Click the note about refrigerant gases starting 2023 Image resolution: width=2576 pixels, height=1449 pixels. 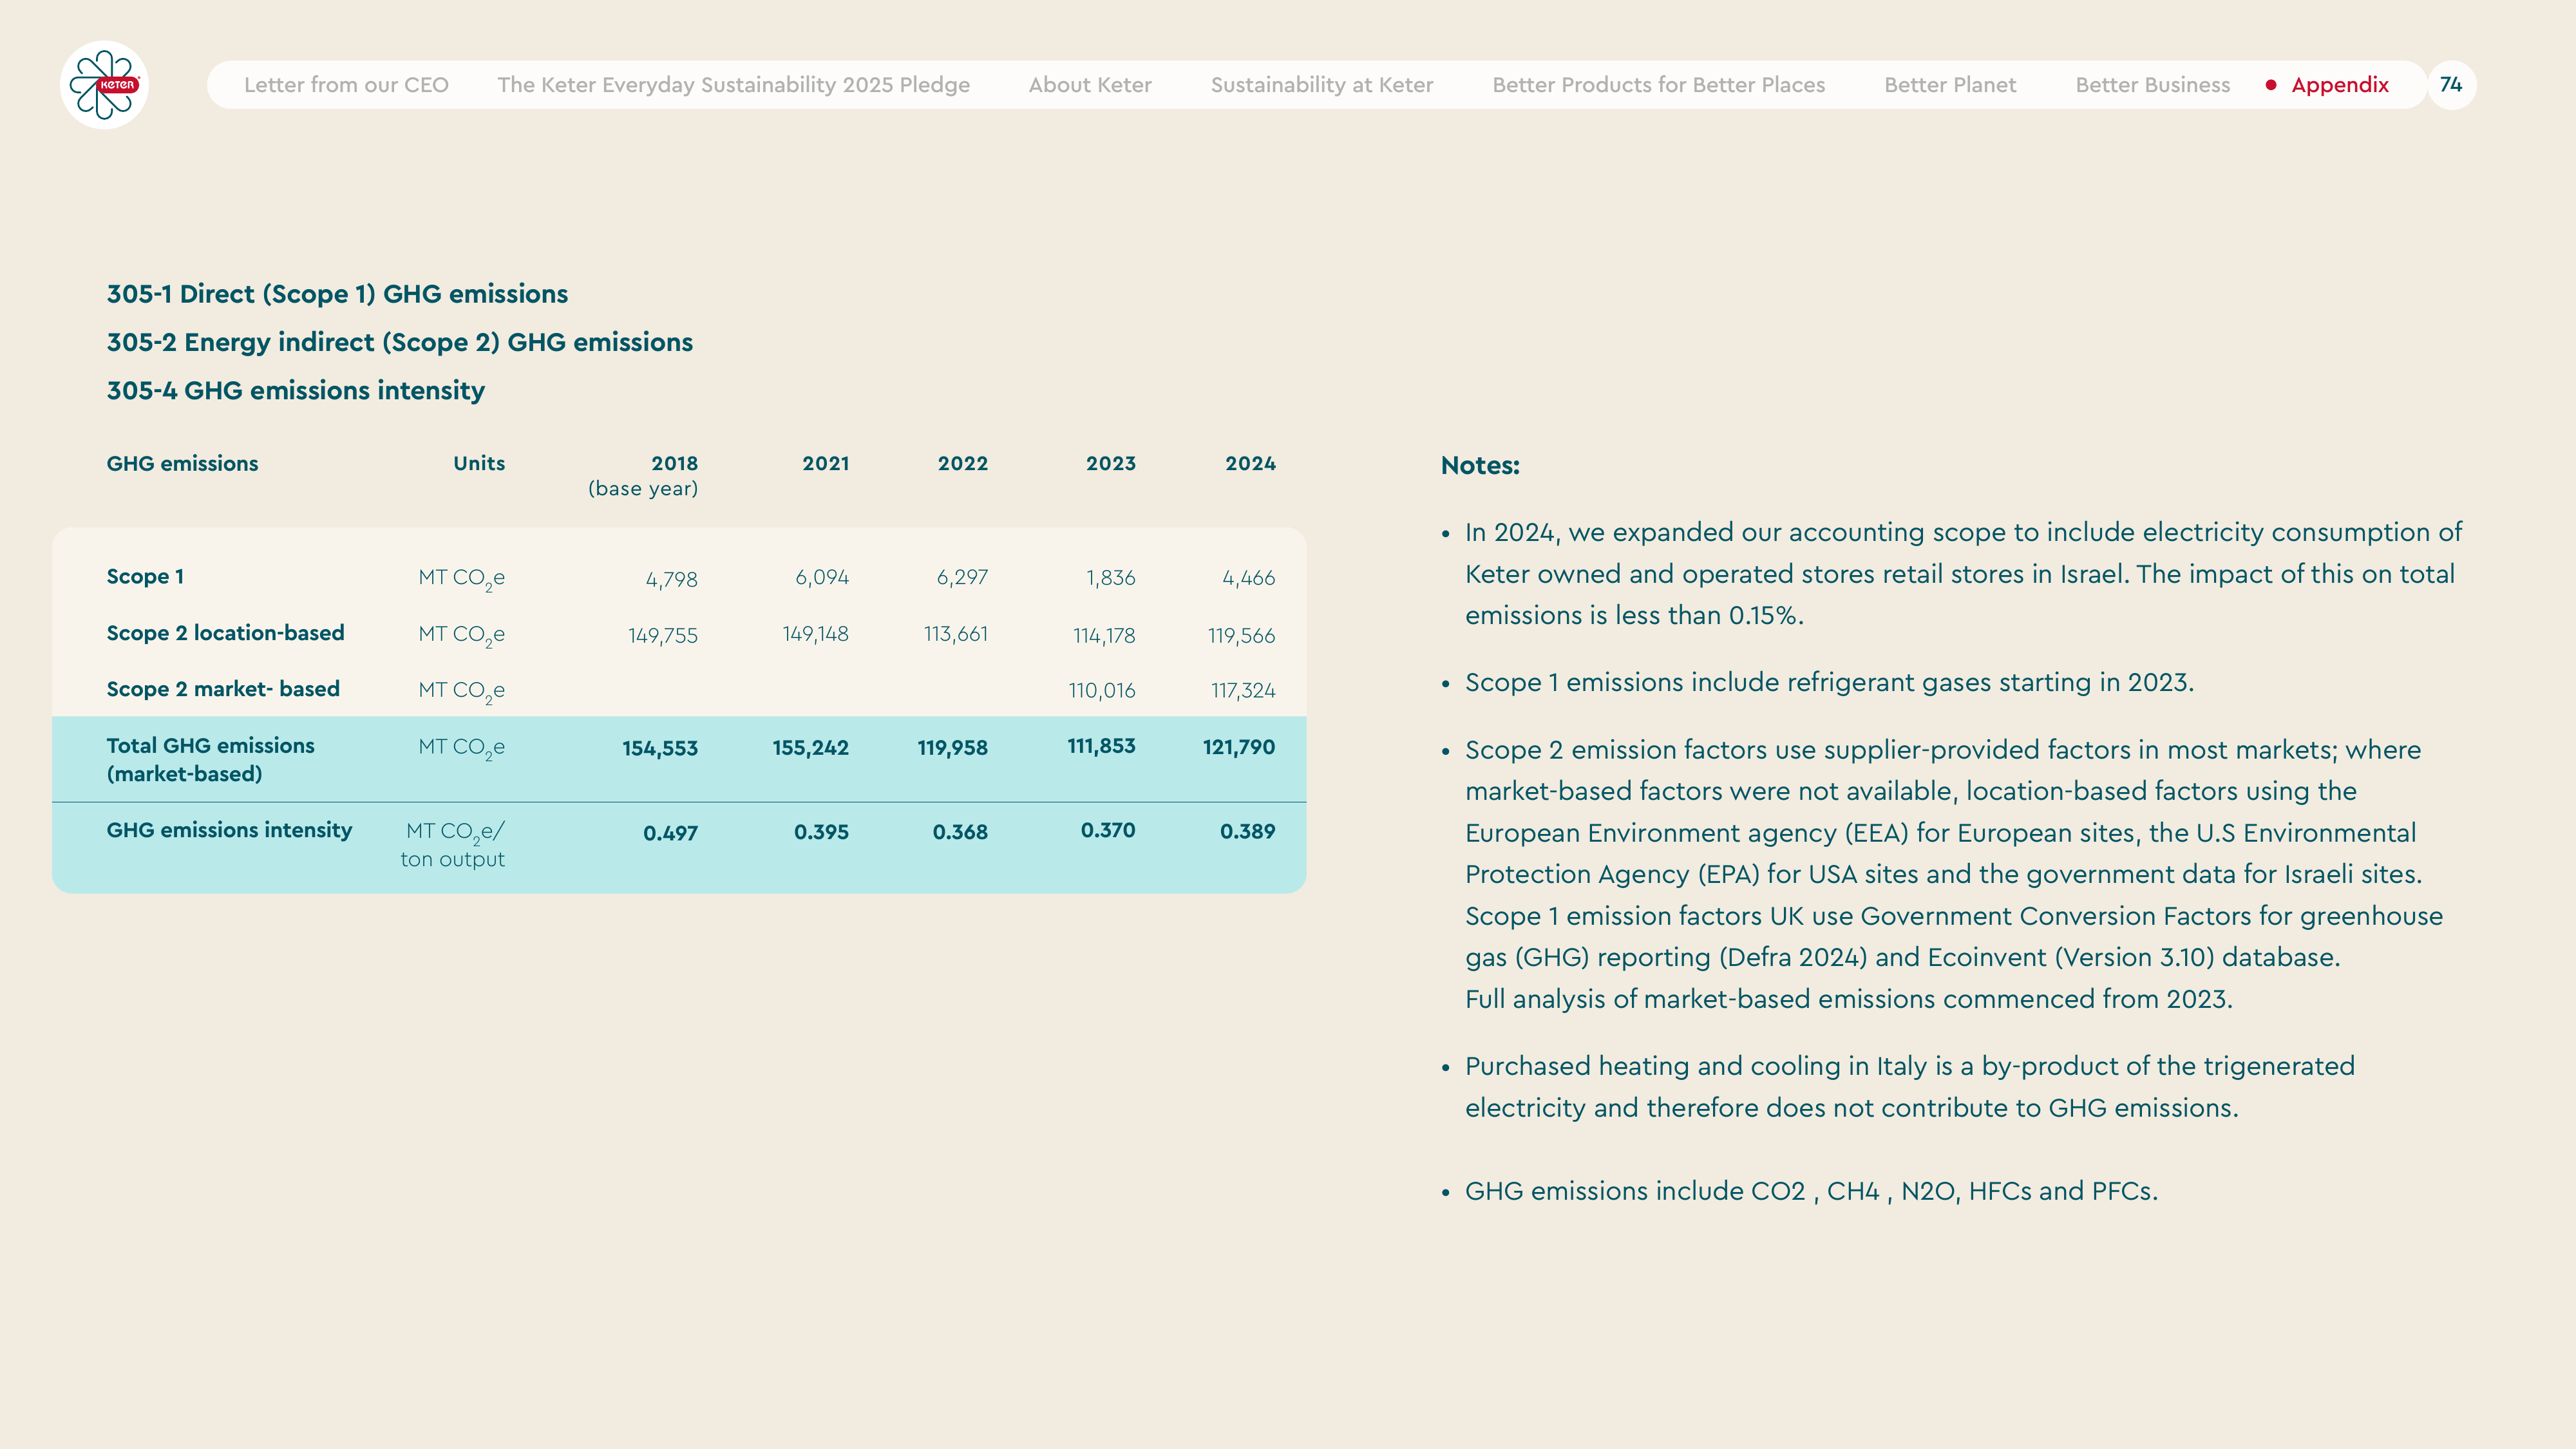[1829, 682]
